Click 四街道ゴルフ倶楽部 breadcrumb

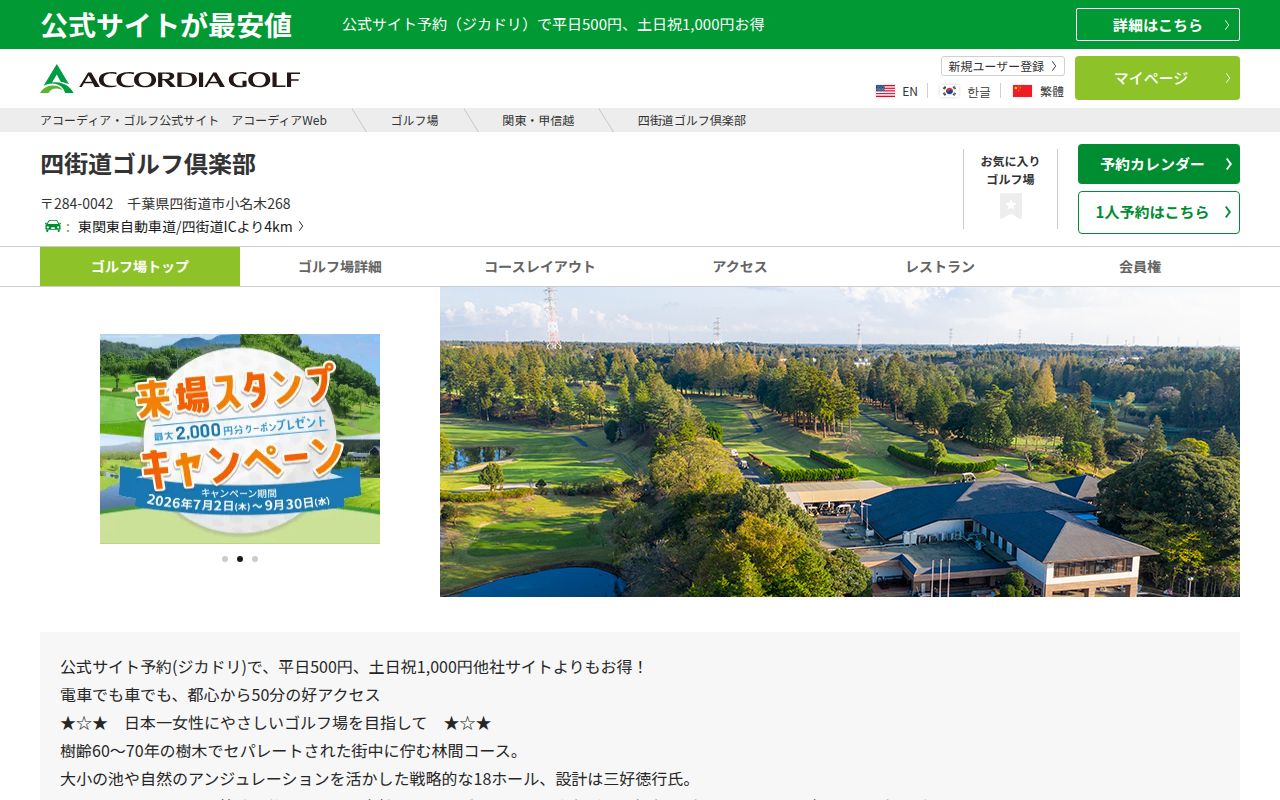692,120
